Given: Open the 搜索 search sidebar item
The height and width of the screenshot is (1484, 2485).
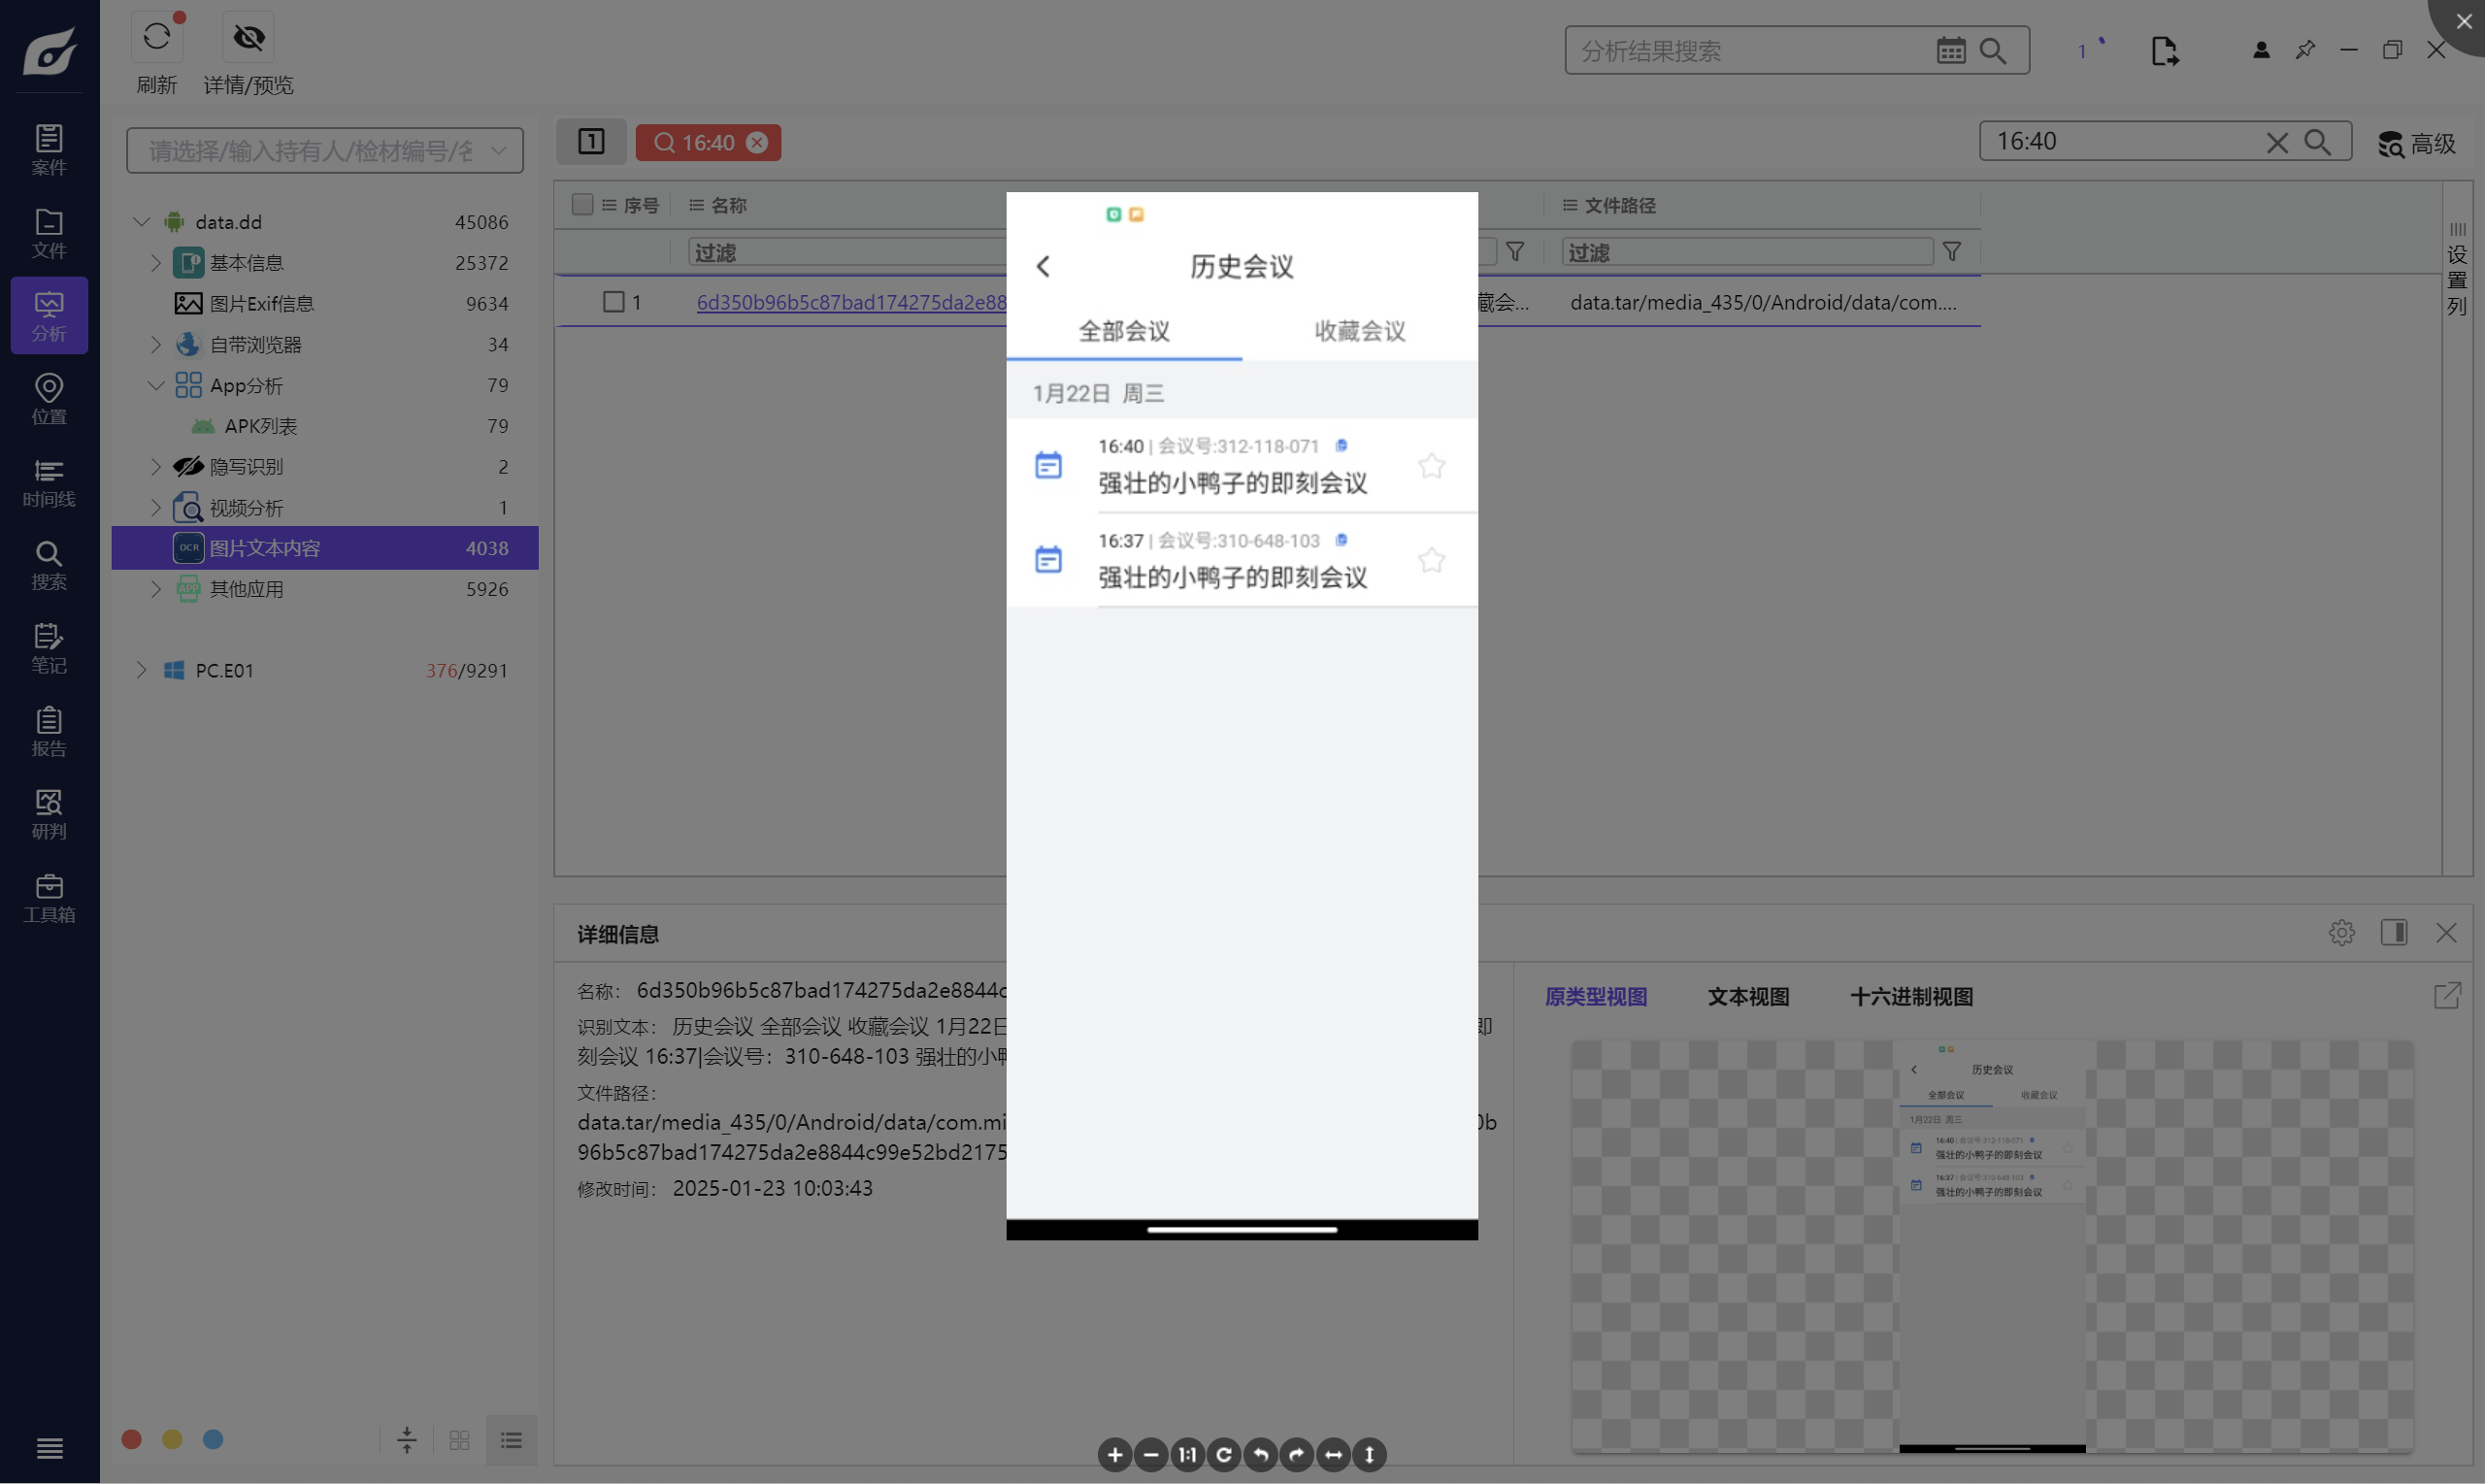Looking at the screenshot, I should coord(49,565).
